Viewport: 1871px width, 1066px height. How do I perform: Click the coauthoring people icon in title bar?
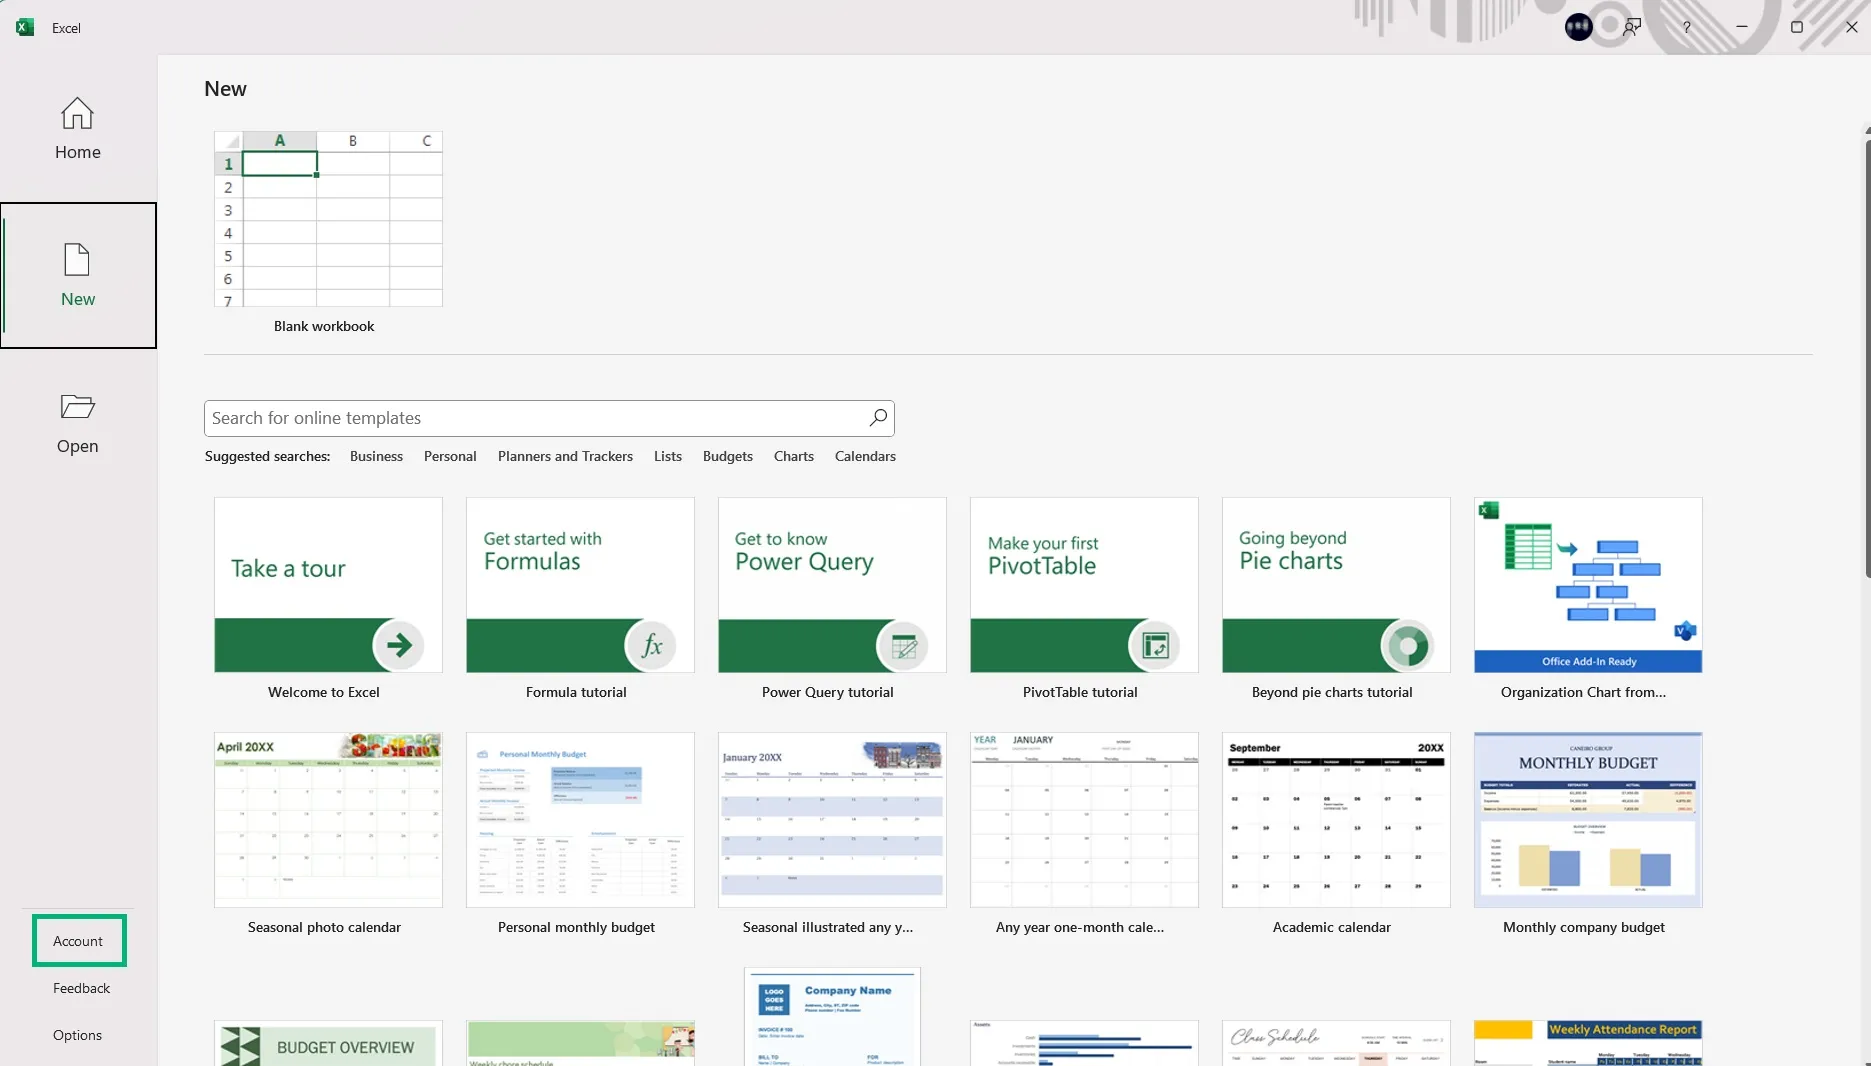pyautogui.click(x=1632, y=27)
